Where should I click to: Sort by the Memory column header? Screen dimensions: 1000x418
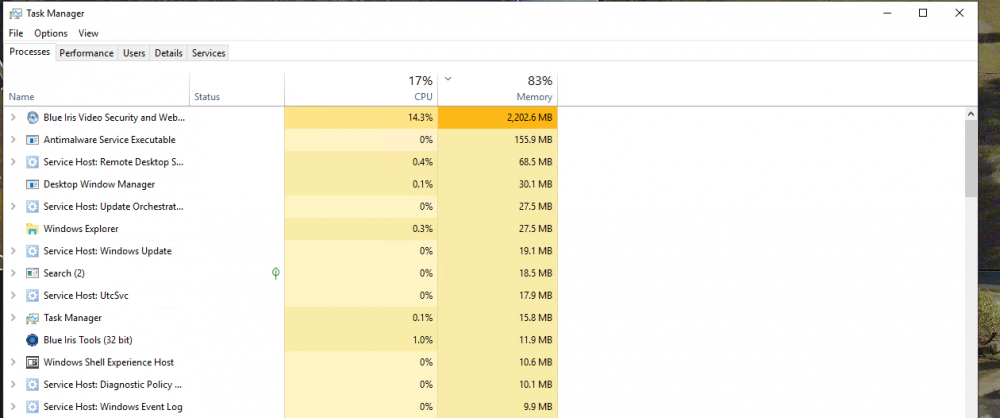click(497, 89)
